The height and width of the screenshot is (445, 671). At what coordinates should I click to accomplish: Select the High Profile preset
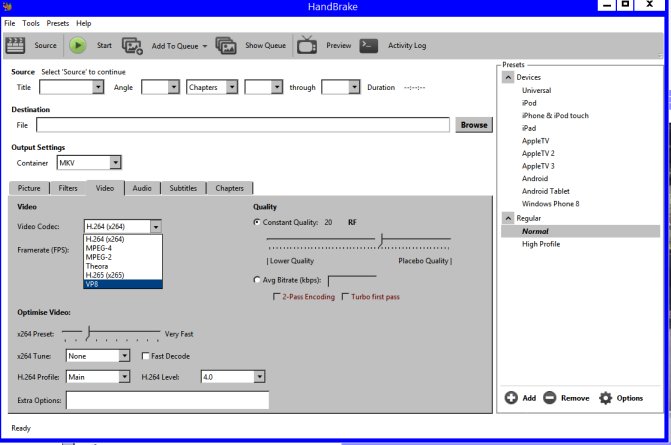coord(541,244)
